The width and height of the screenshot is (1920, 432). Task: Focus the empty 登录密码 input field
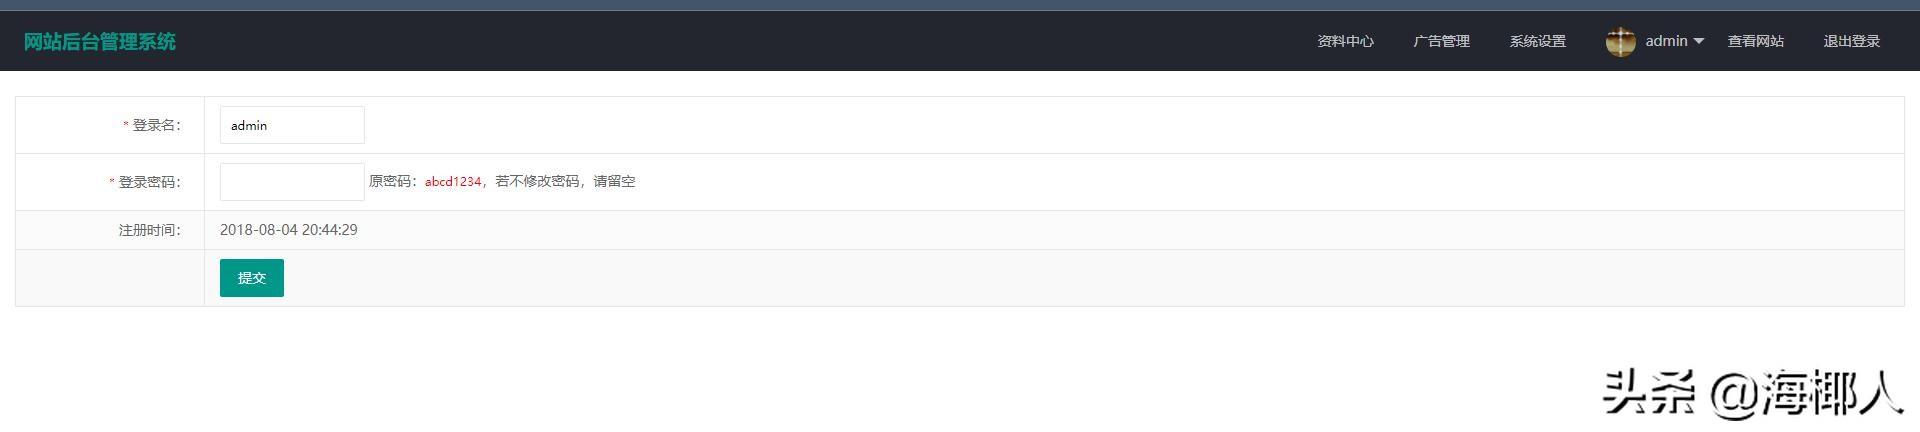tap(292, 182)
